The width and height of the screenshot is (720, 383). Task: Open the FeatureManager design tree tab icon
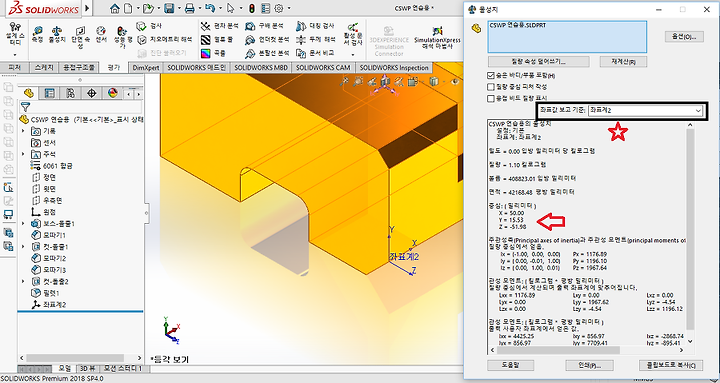tap(29, 93)
